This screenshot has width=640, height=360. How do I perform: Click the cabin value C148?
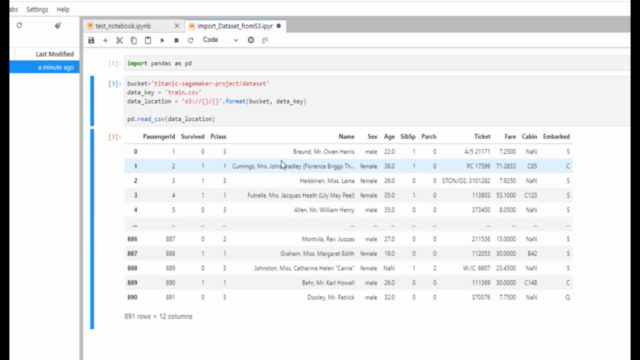point(531,283)
